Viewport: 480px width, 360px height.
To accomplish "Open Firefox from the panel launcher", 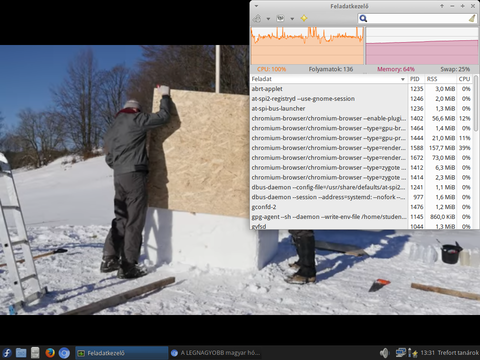I will pyautogui.click(x=50, y=353).
